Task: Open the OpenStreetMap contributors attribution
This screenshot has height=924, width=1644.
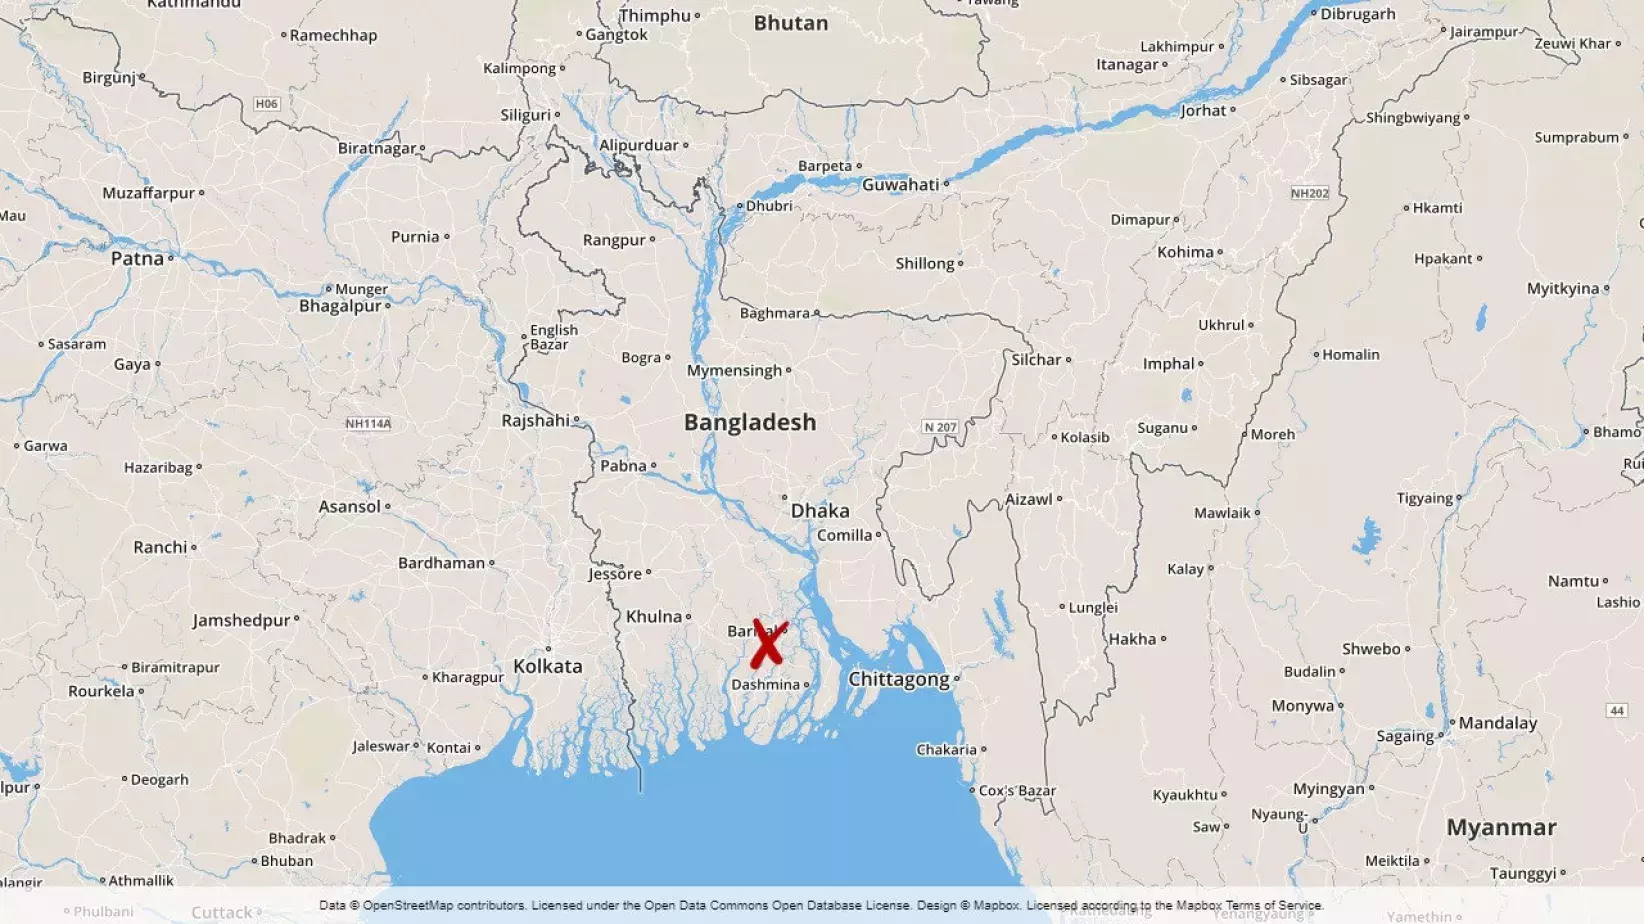Action: click(x=443, y=905)
